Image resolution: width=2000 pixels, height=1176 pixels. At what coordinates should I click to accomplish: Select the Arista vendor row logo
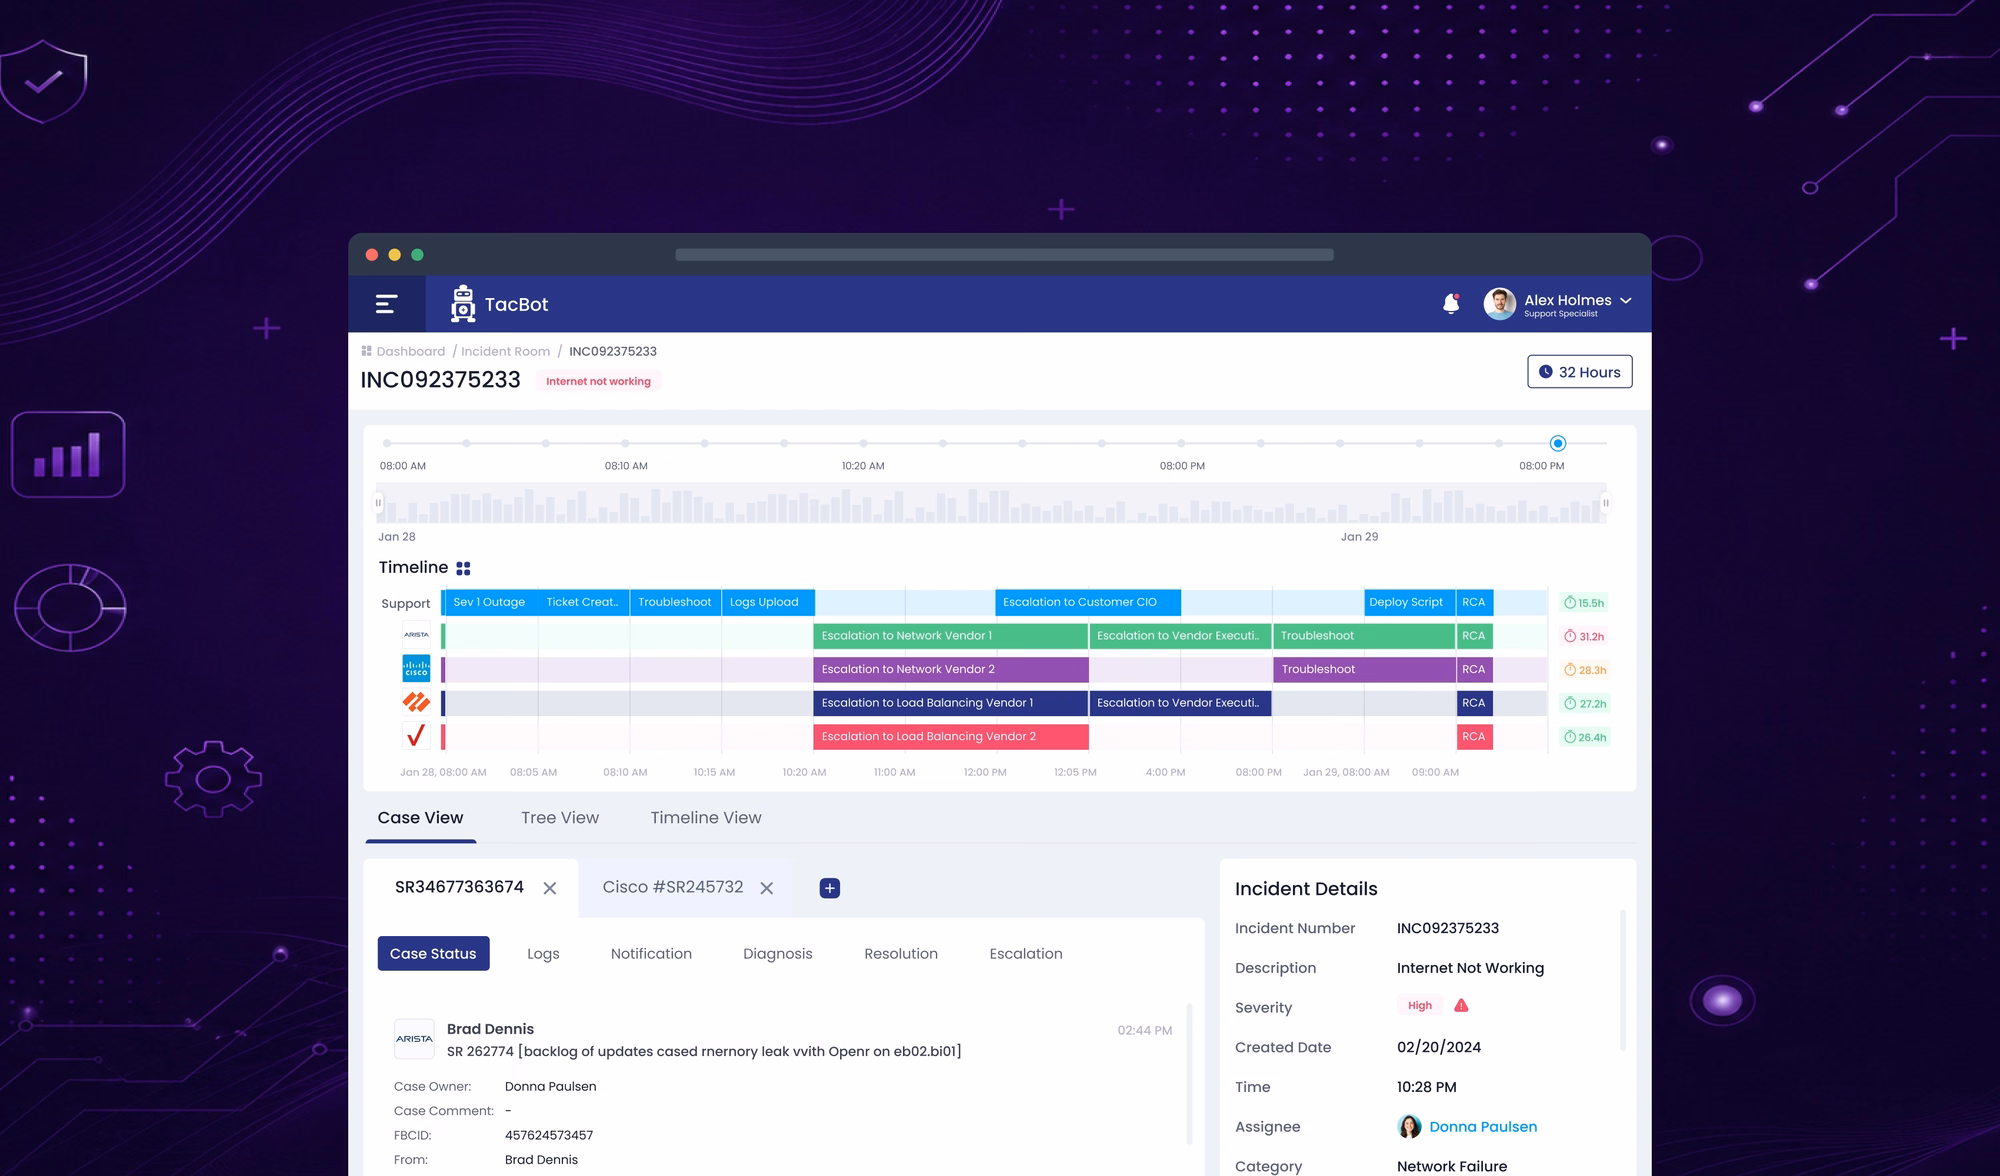pos(416,635)
